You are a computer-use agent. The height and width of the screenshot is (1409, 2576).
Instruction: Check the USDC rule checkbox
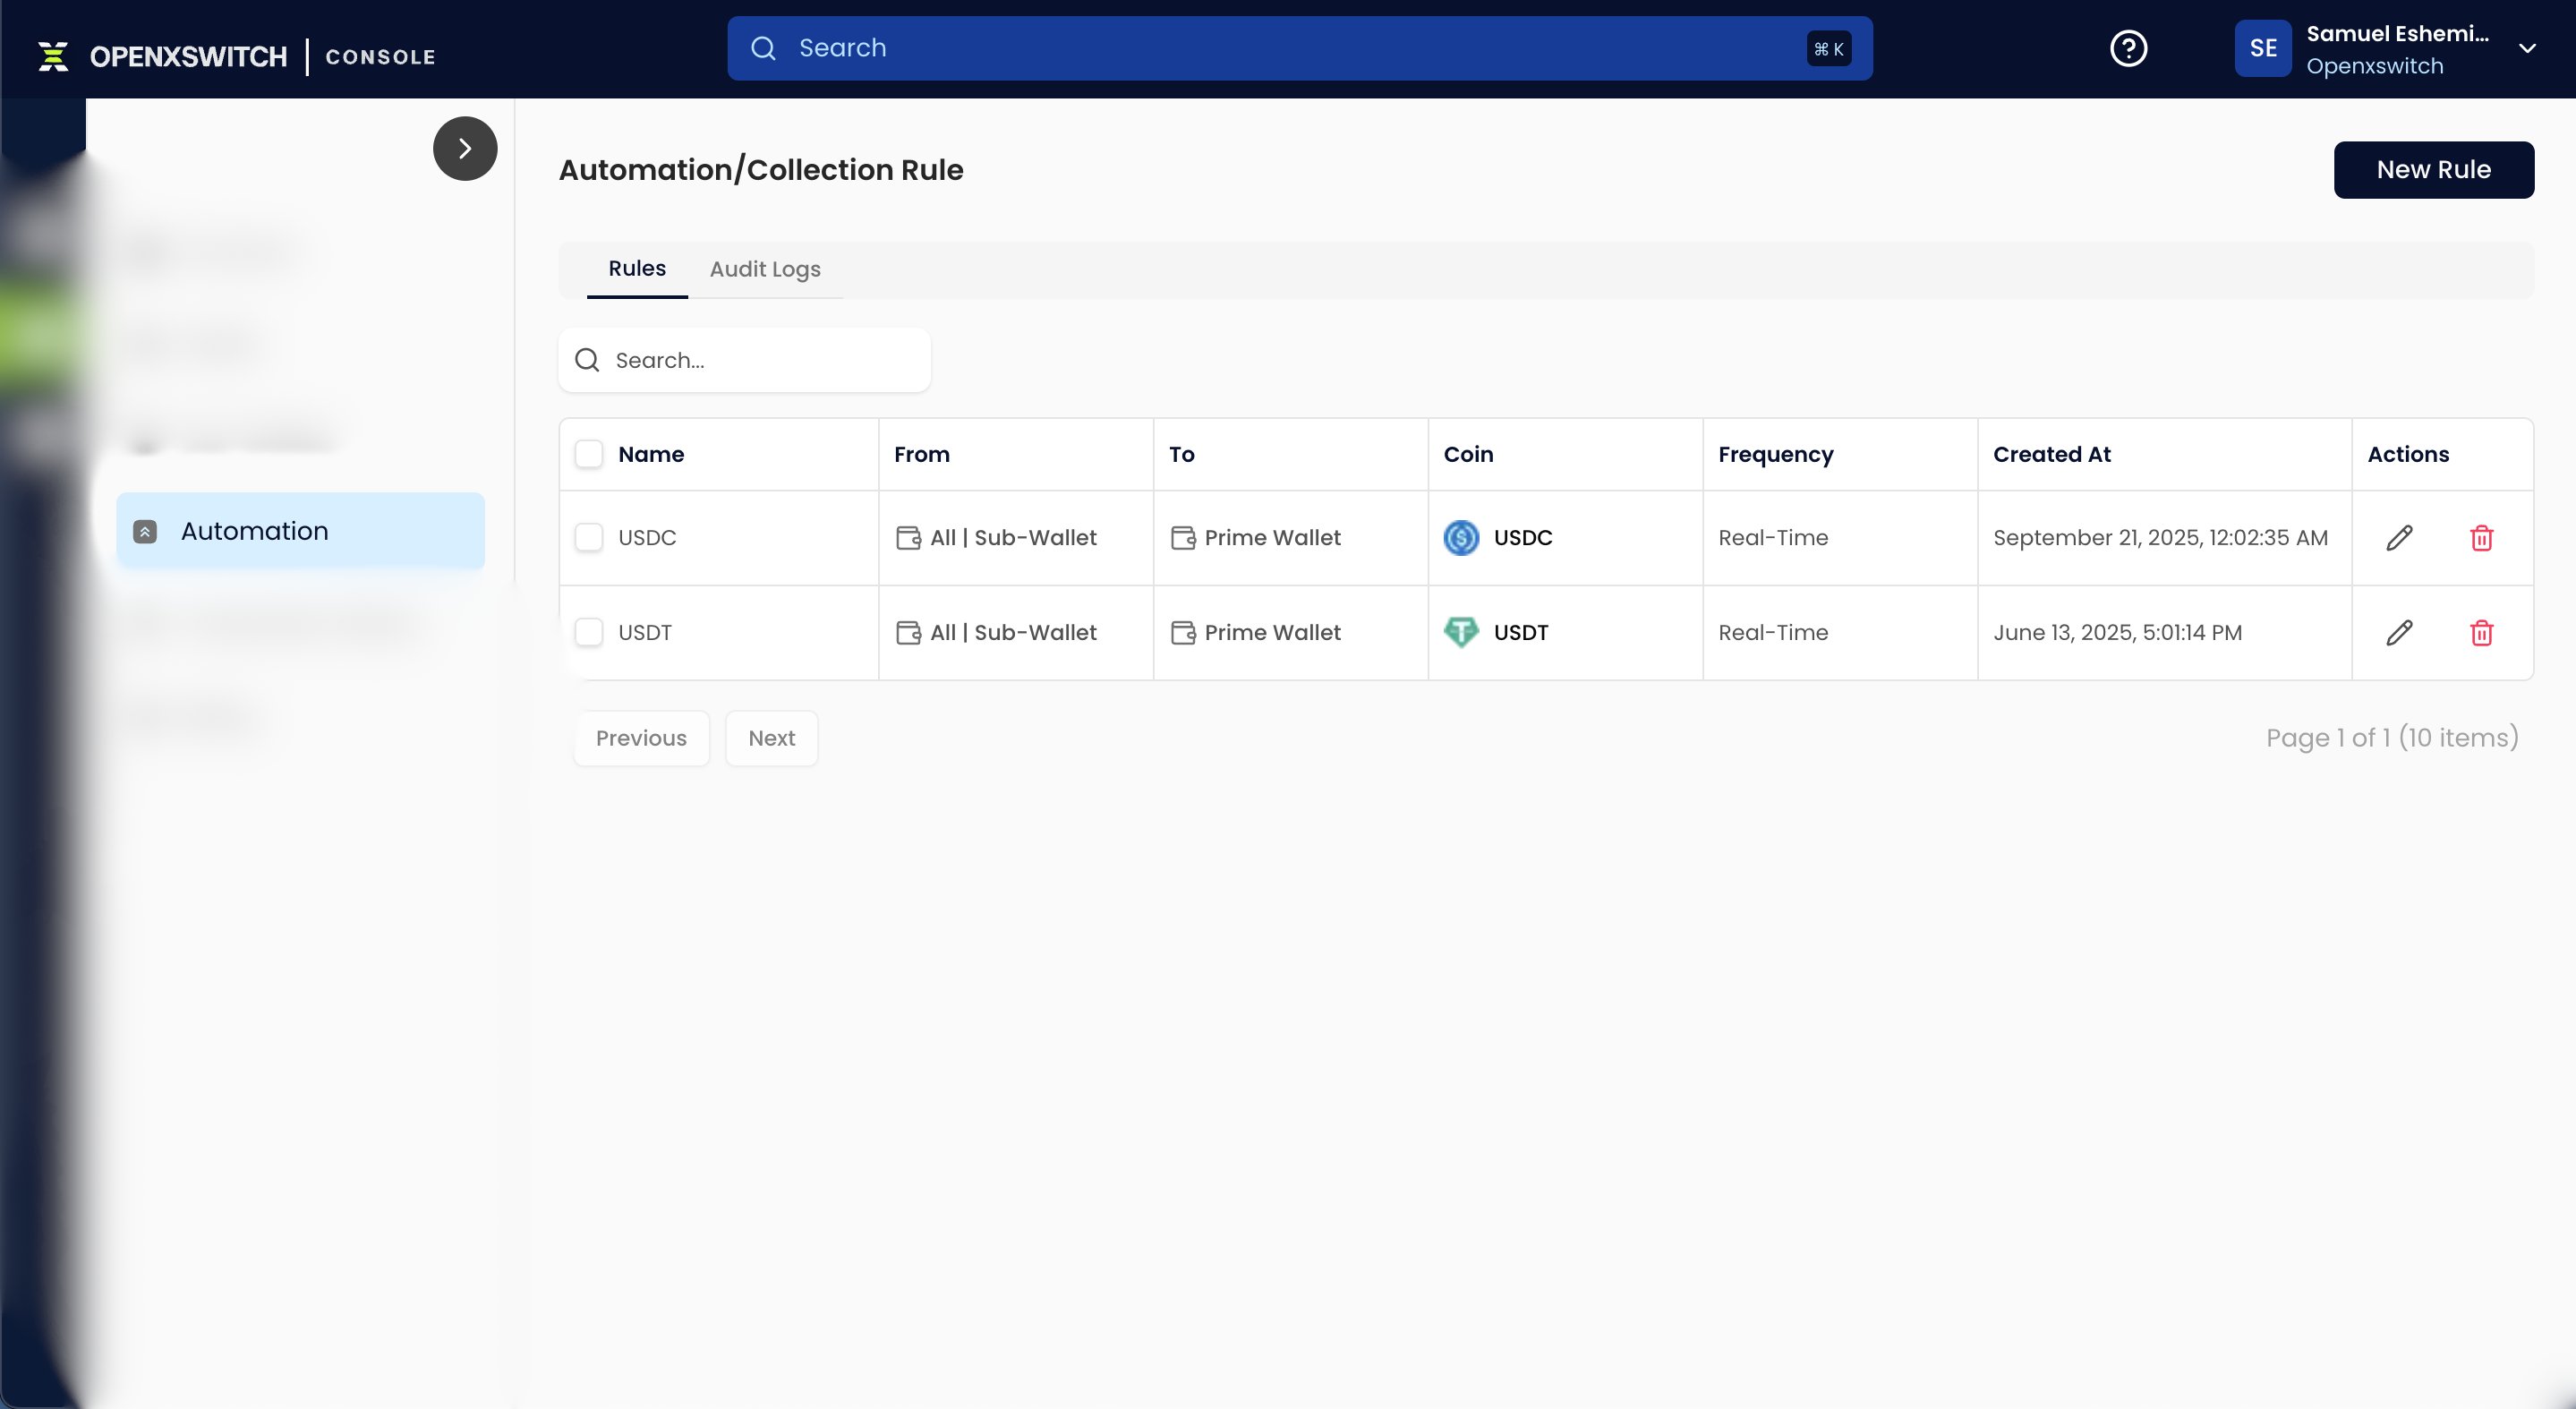589,538
